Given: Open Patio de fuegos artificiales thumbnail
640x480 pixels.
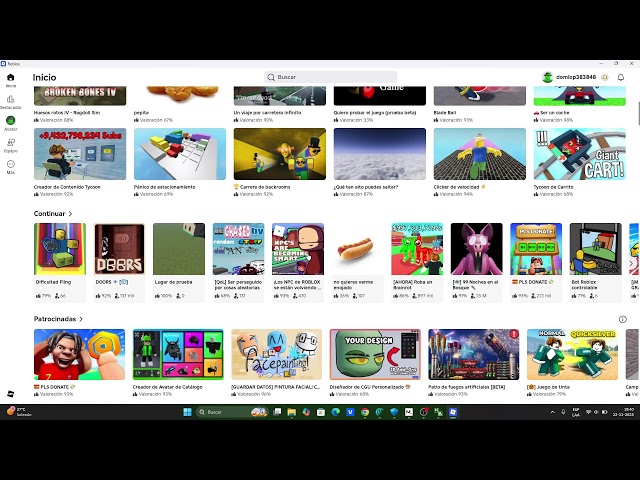Looking at the screenshot, I should (474, 355).
